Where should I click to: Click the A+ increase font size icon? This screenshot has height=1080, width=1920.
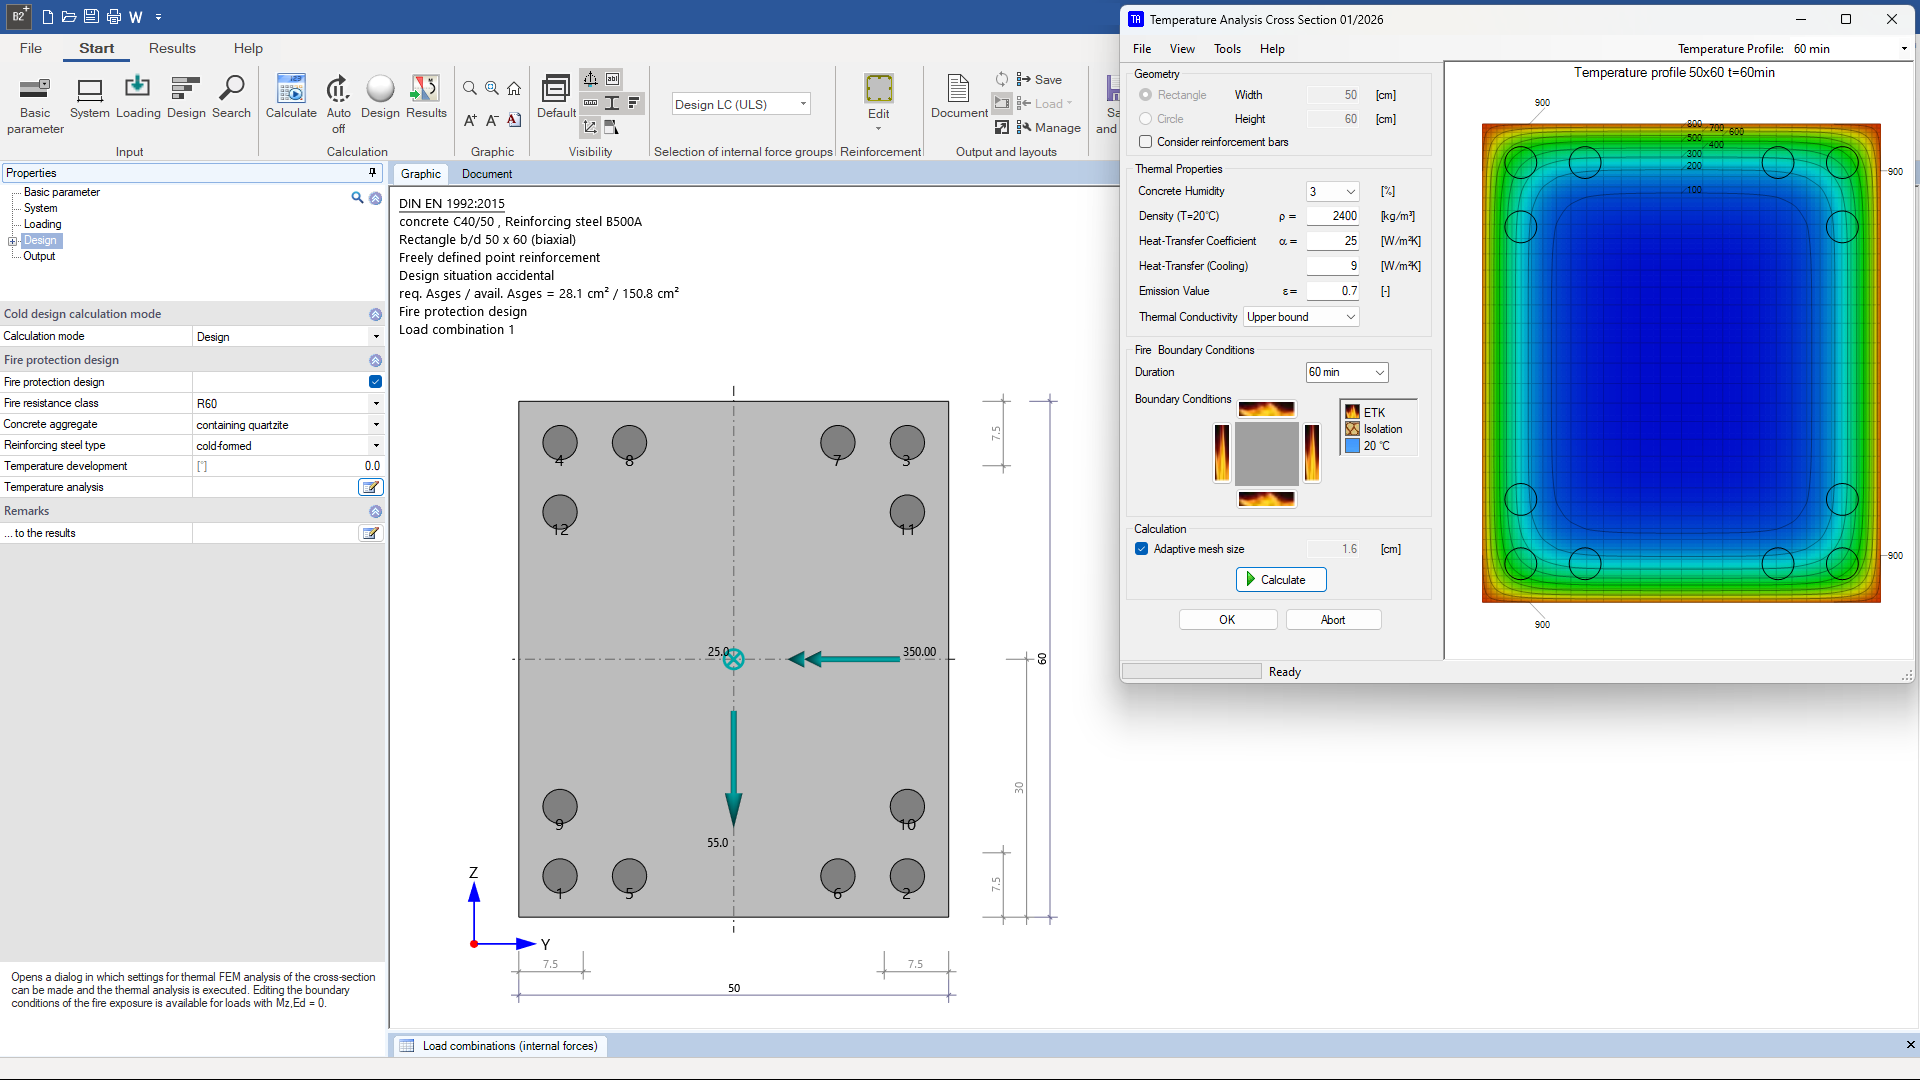pos(470,120)
